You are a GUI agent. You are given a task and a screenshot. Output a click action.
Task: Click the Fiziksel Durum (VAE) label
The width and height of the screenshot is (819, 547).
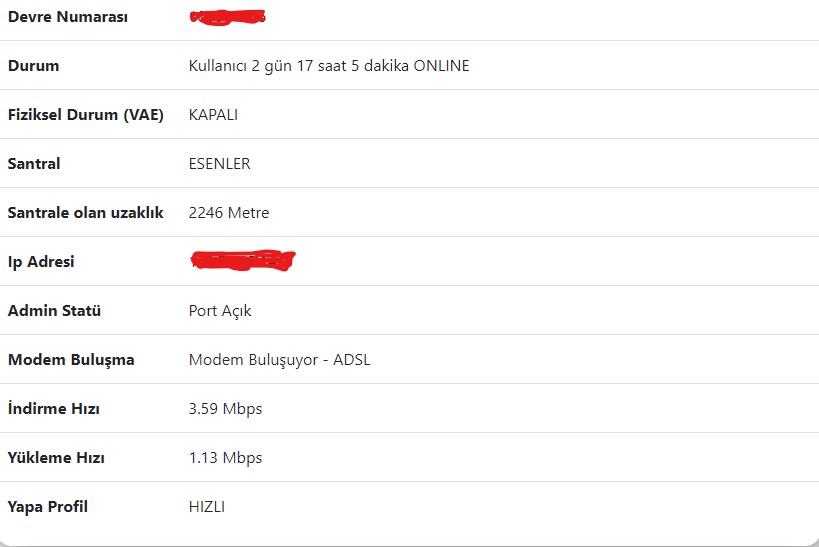coord(86,115)
